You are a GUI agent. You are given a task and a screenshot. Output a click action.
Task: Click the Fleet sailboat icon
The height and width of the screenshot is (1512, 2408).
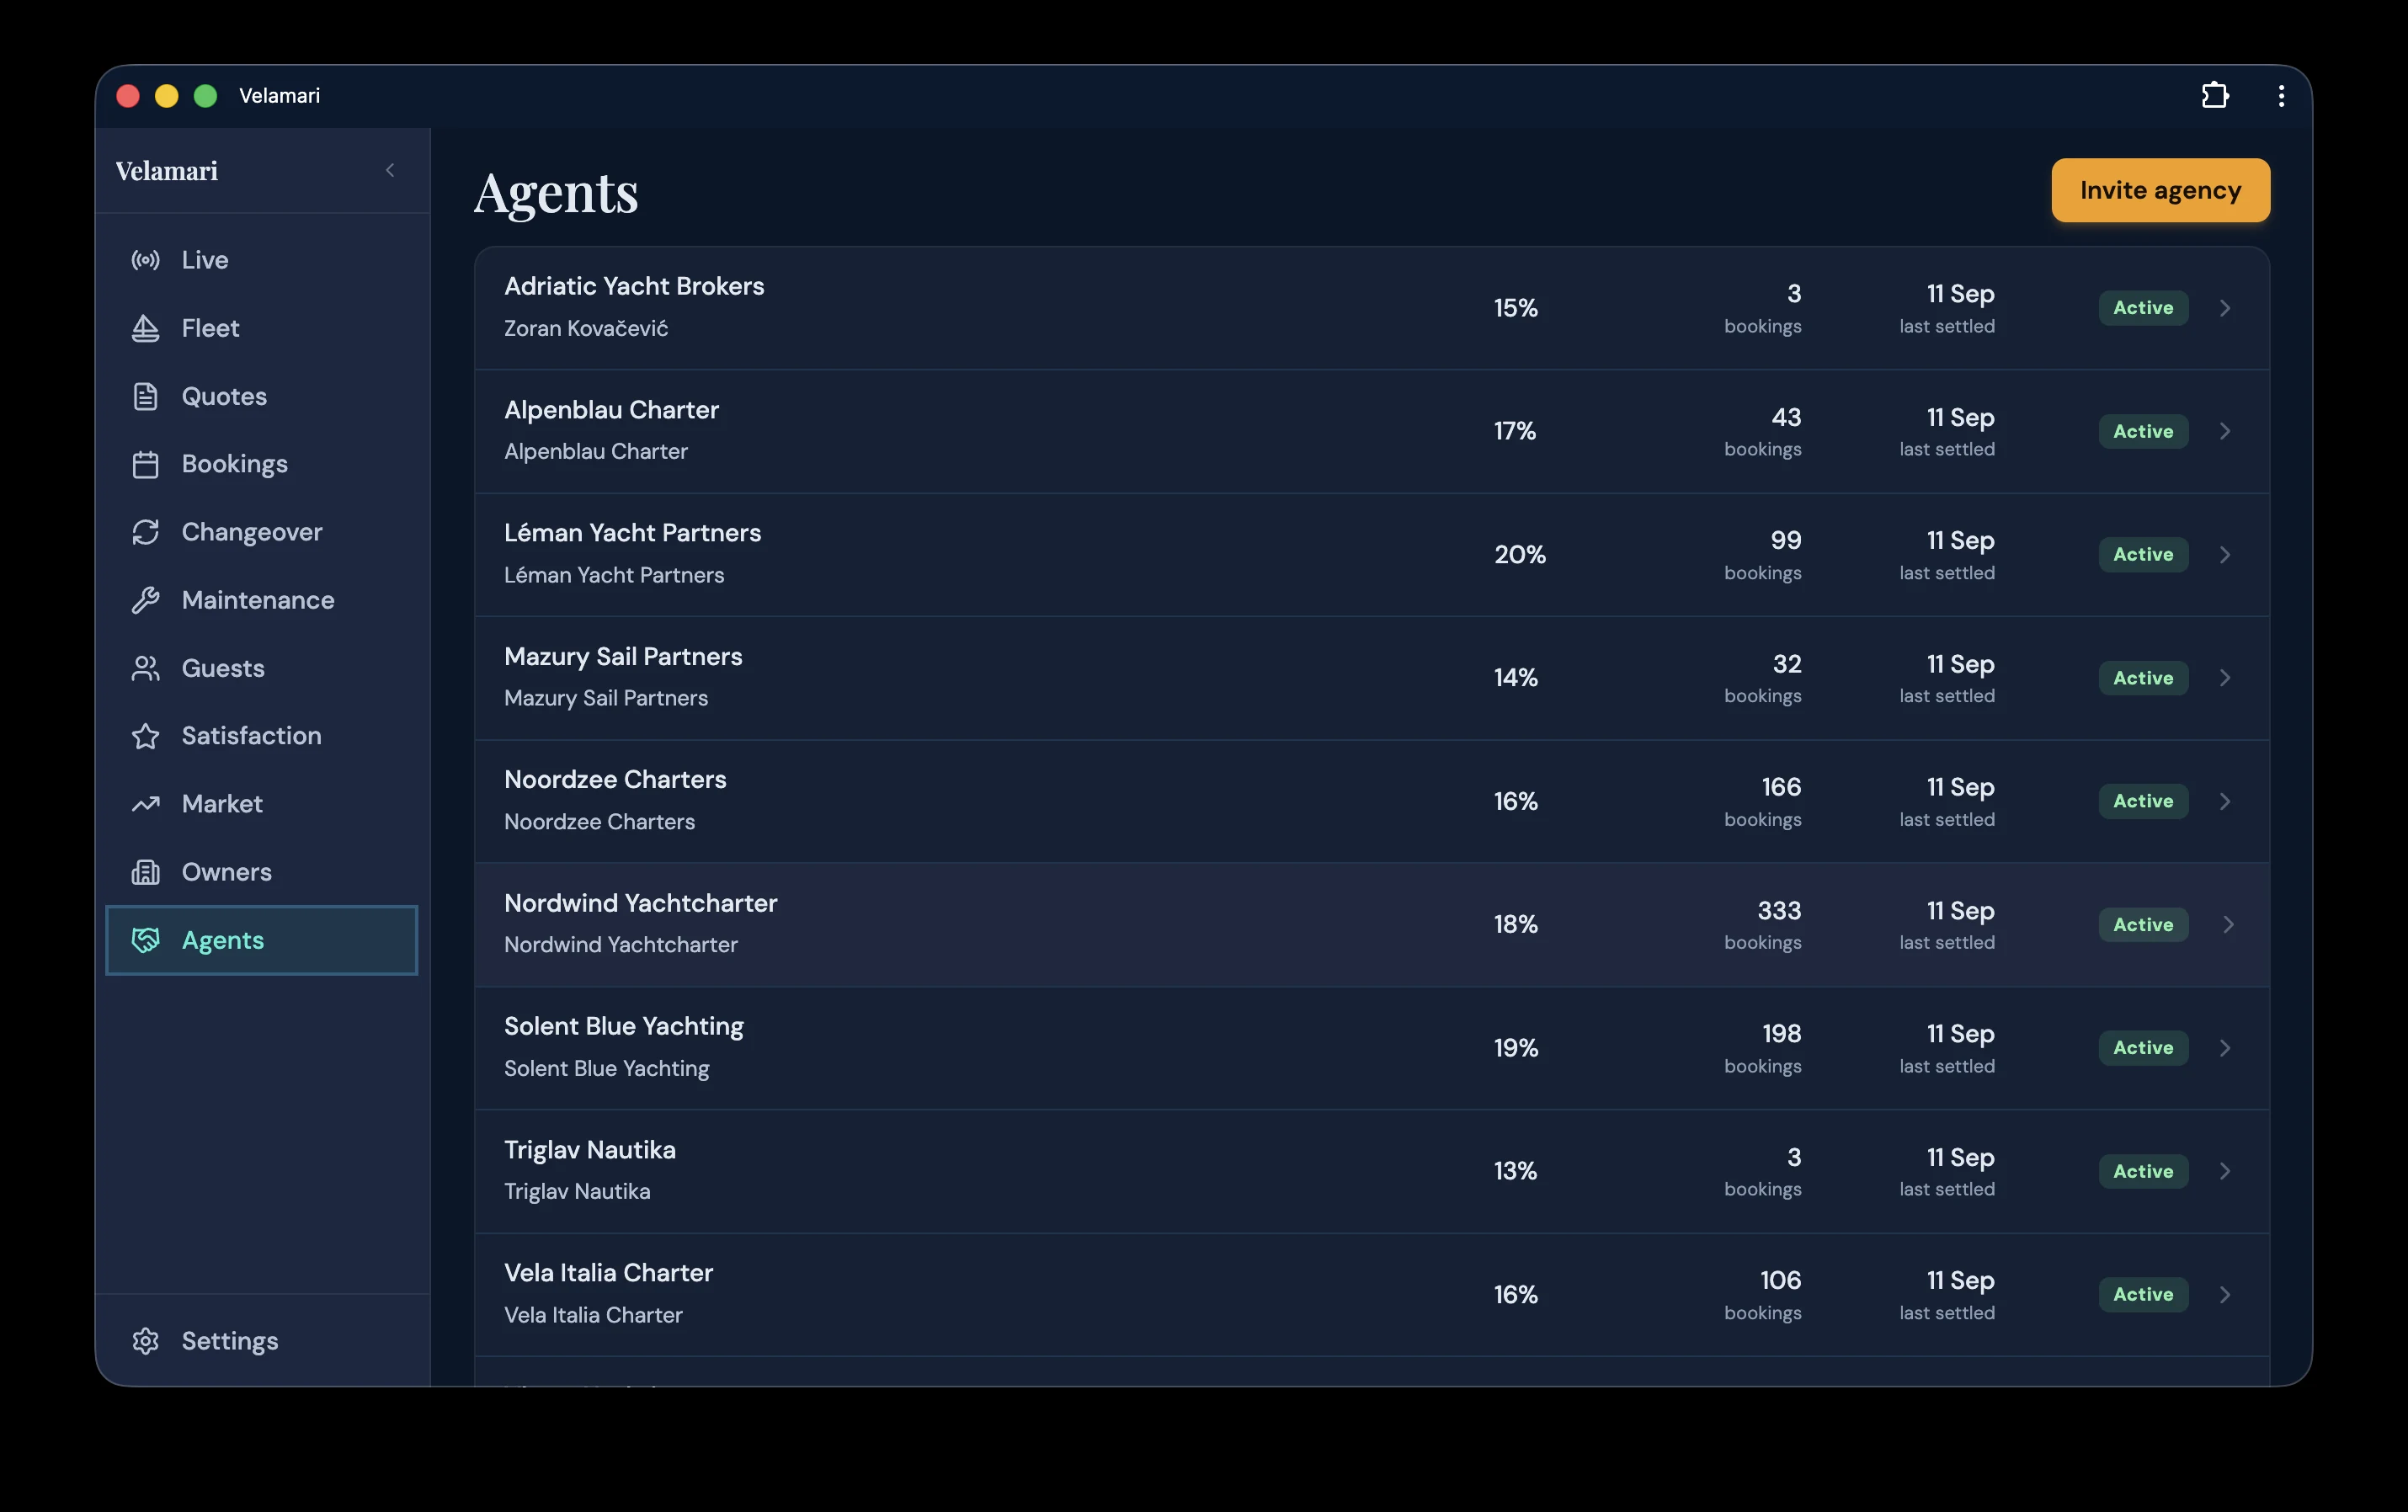point(146,328)
